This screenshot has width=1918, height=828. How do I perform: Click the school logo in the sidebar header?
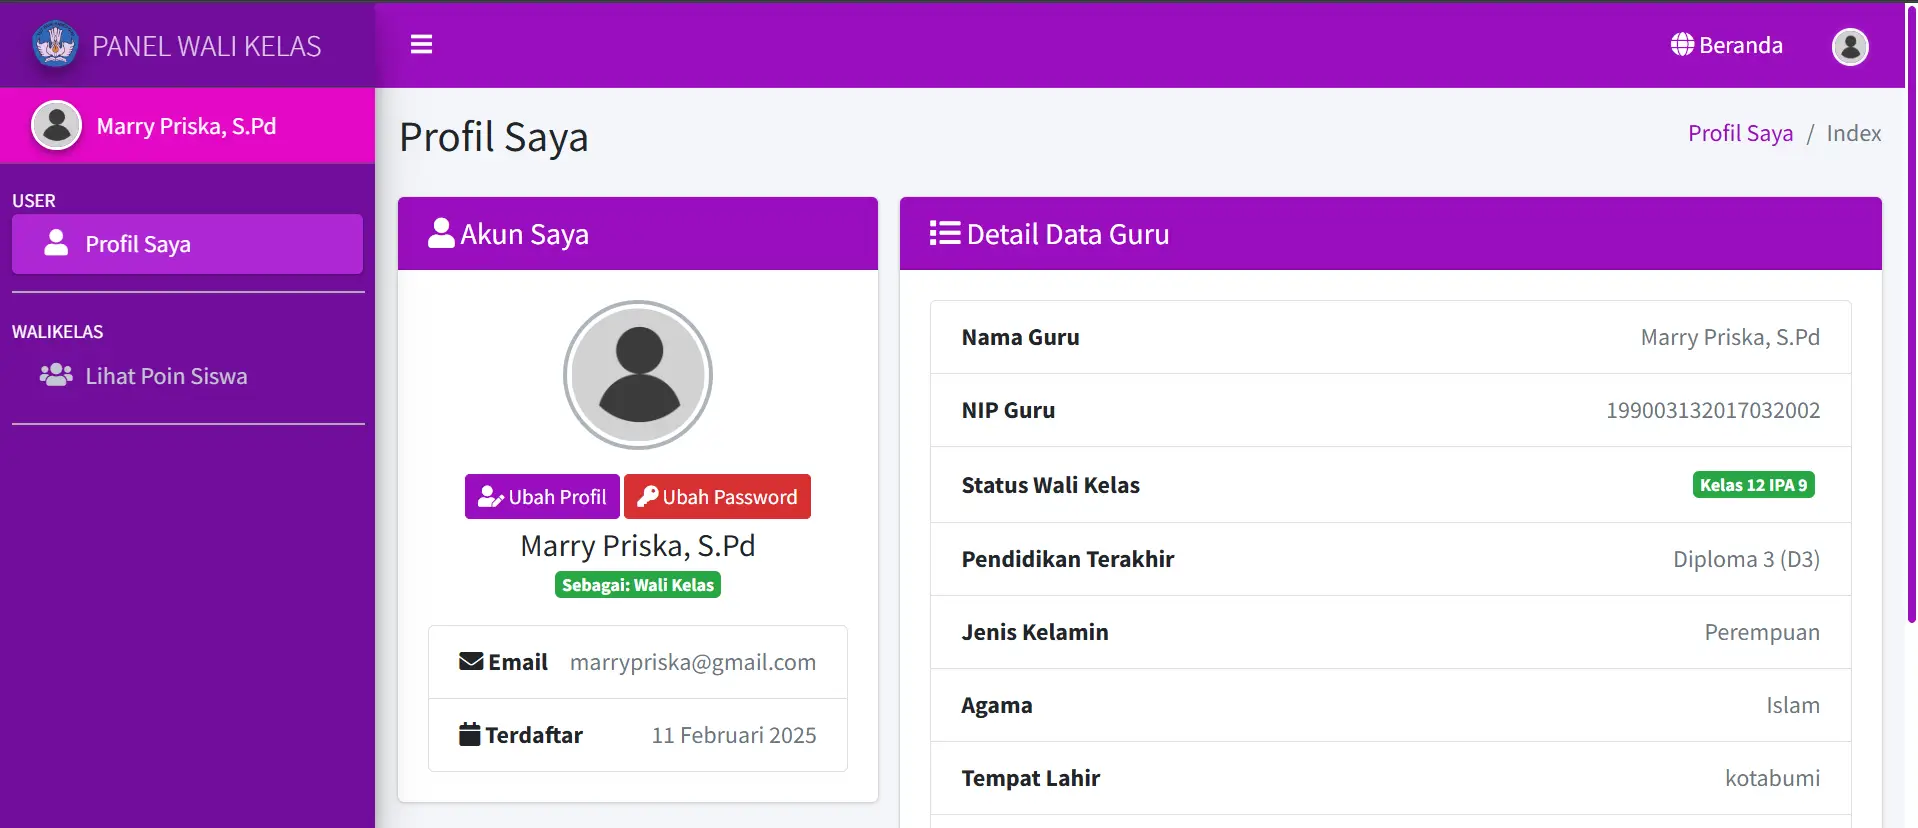coord(55,45)
